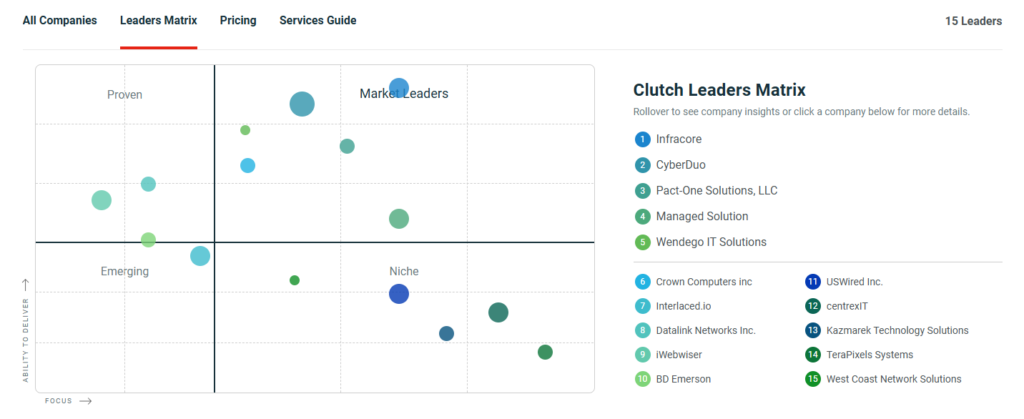1024x419 pixels.
Task: Click the number 12 centrexIT badge icon
Action: (813, 306)
